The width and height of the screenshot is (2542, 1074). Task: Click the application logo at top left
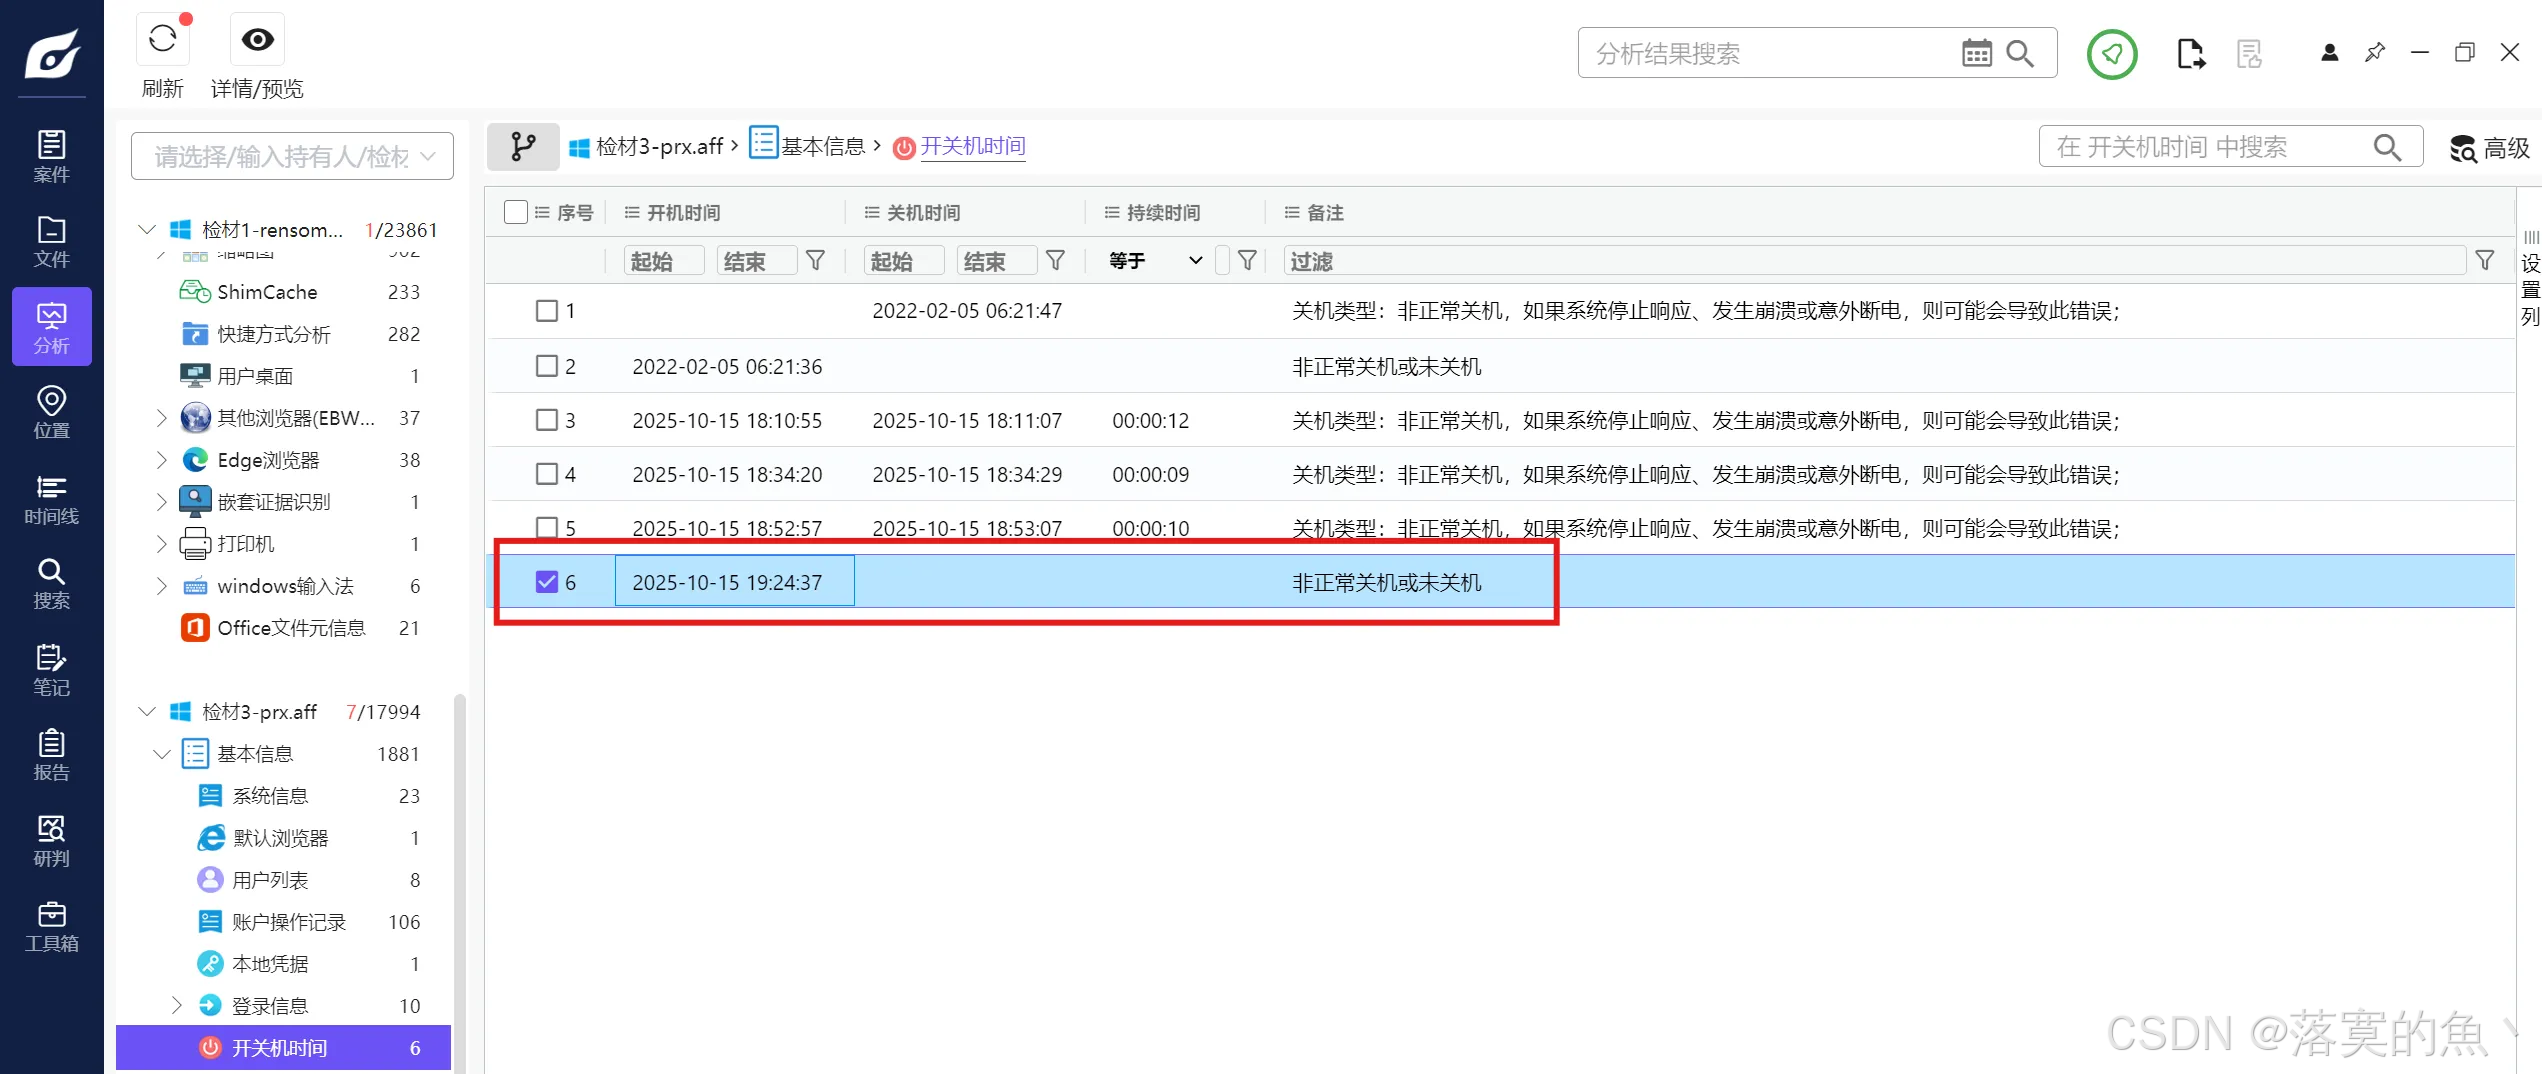[52, 53]
